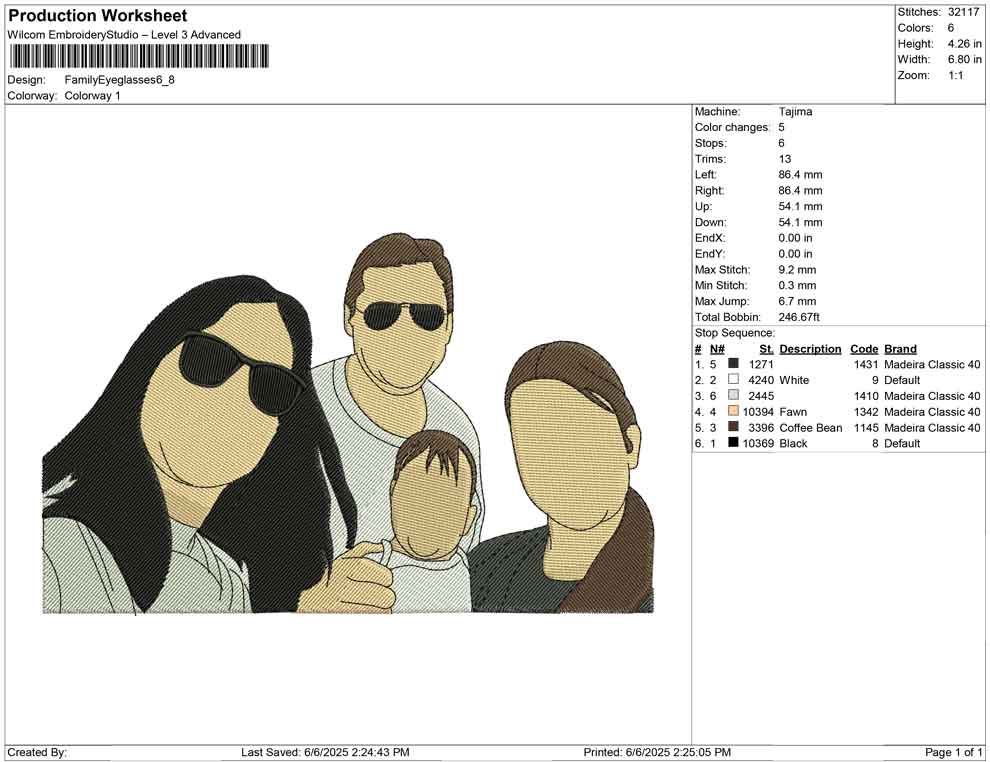The image size is (990, 762).
Task: Click the EndX value '0.00 in'
Action: coord(796,238)
